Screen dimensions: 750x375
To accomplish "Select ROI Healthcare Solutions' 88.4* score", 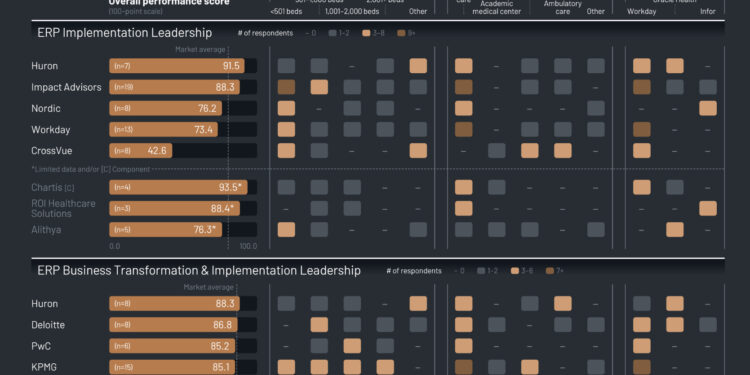I will (222, 209).
